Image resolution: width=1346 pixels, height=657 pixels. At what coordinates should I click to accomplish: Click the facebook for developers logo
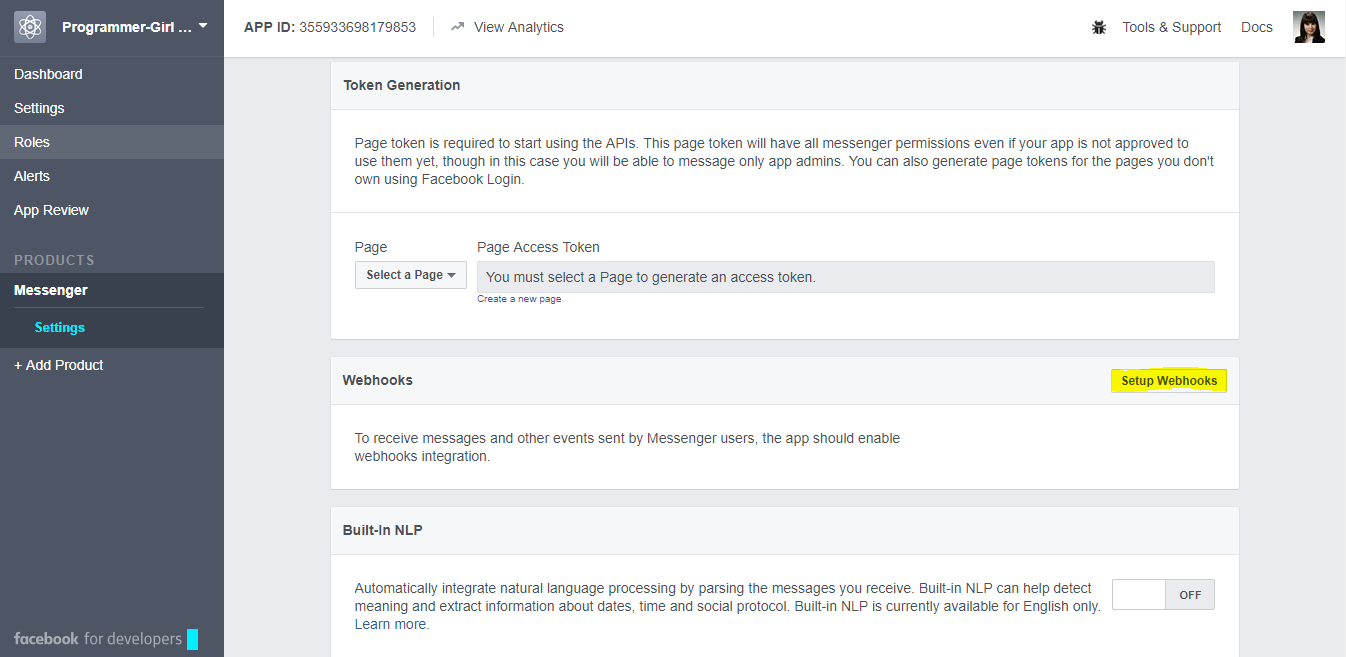point(98,639)
